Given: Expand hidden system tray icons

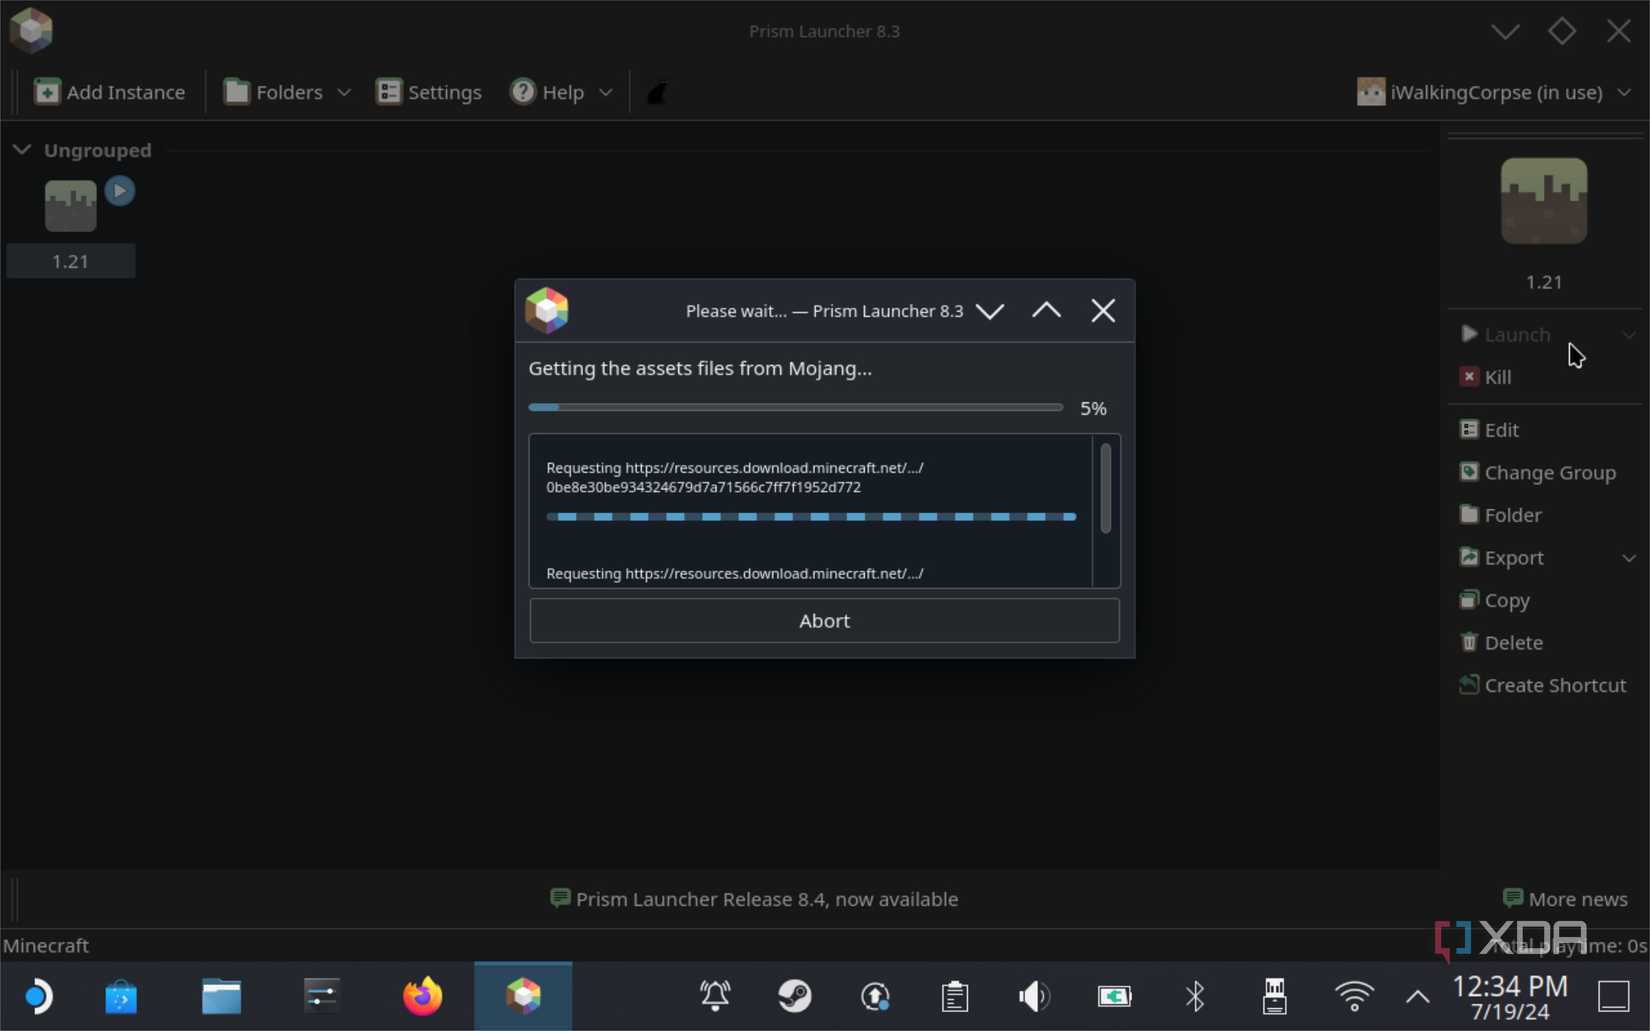Looking at the screenshot, I should pyautogui.click(x=1417, y=996).
